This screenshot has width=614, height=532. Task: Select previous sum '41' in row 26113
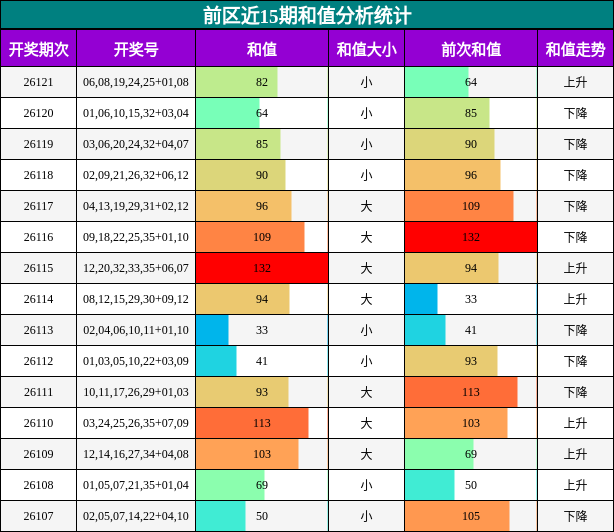471,330
